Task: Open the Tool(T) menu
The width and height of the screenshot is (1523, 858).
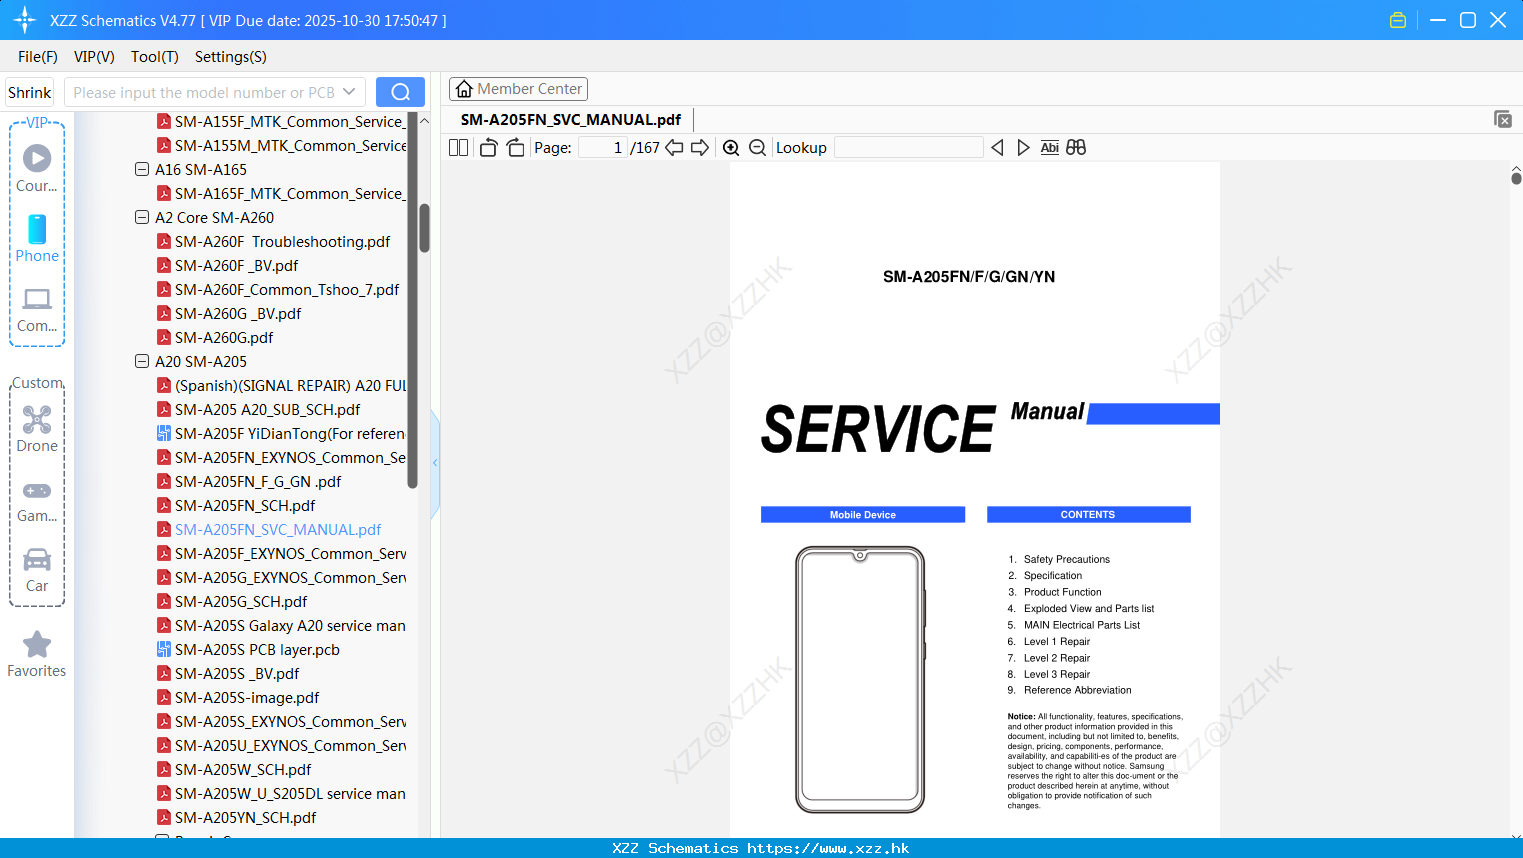Action: (x=155, y=56)
